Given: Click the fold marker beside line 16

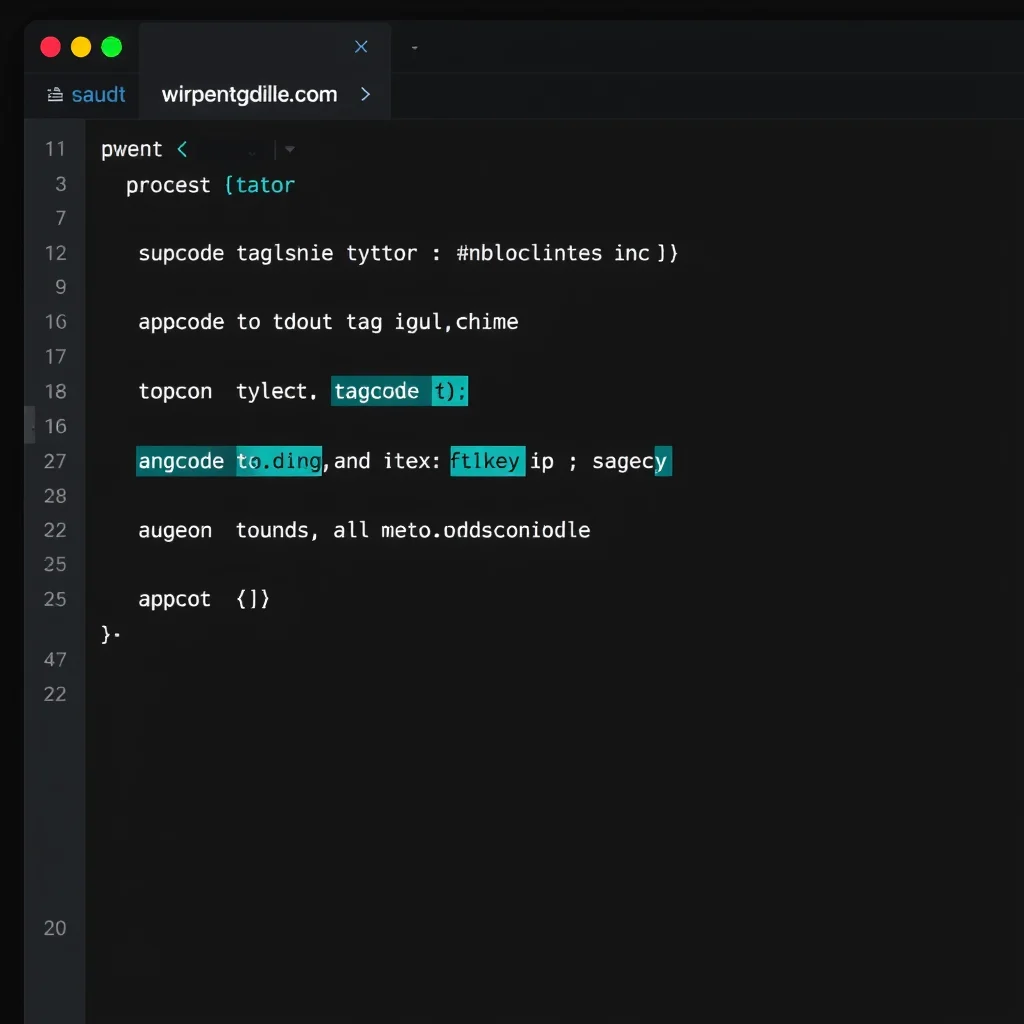Looking at the screenshot, I should point(30,426).
